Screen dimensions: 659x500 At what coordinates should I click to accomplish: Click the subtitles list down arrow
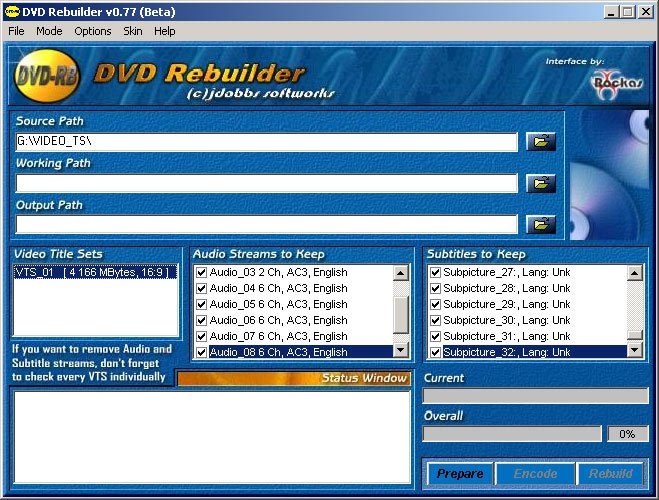click(635, 350)
